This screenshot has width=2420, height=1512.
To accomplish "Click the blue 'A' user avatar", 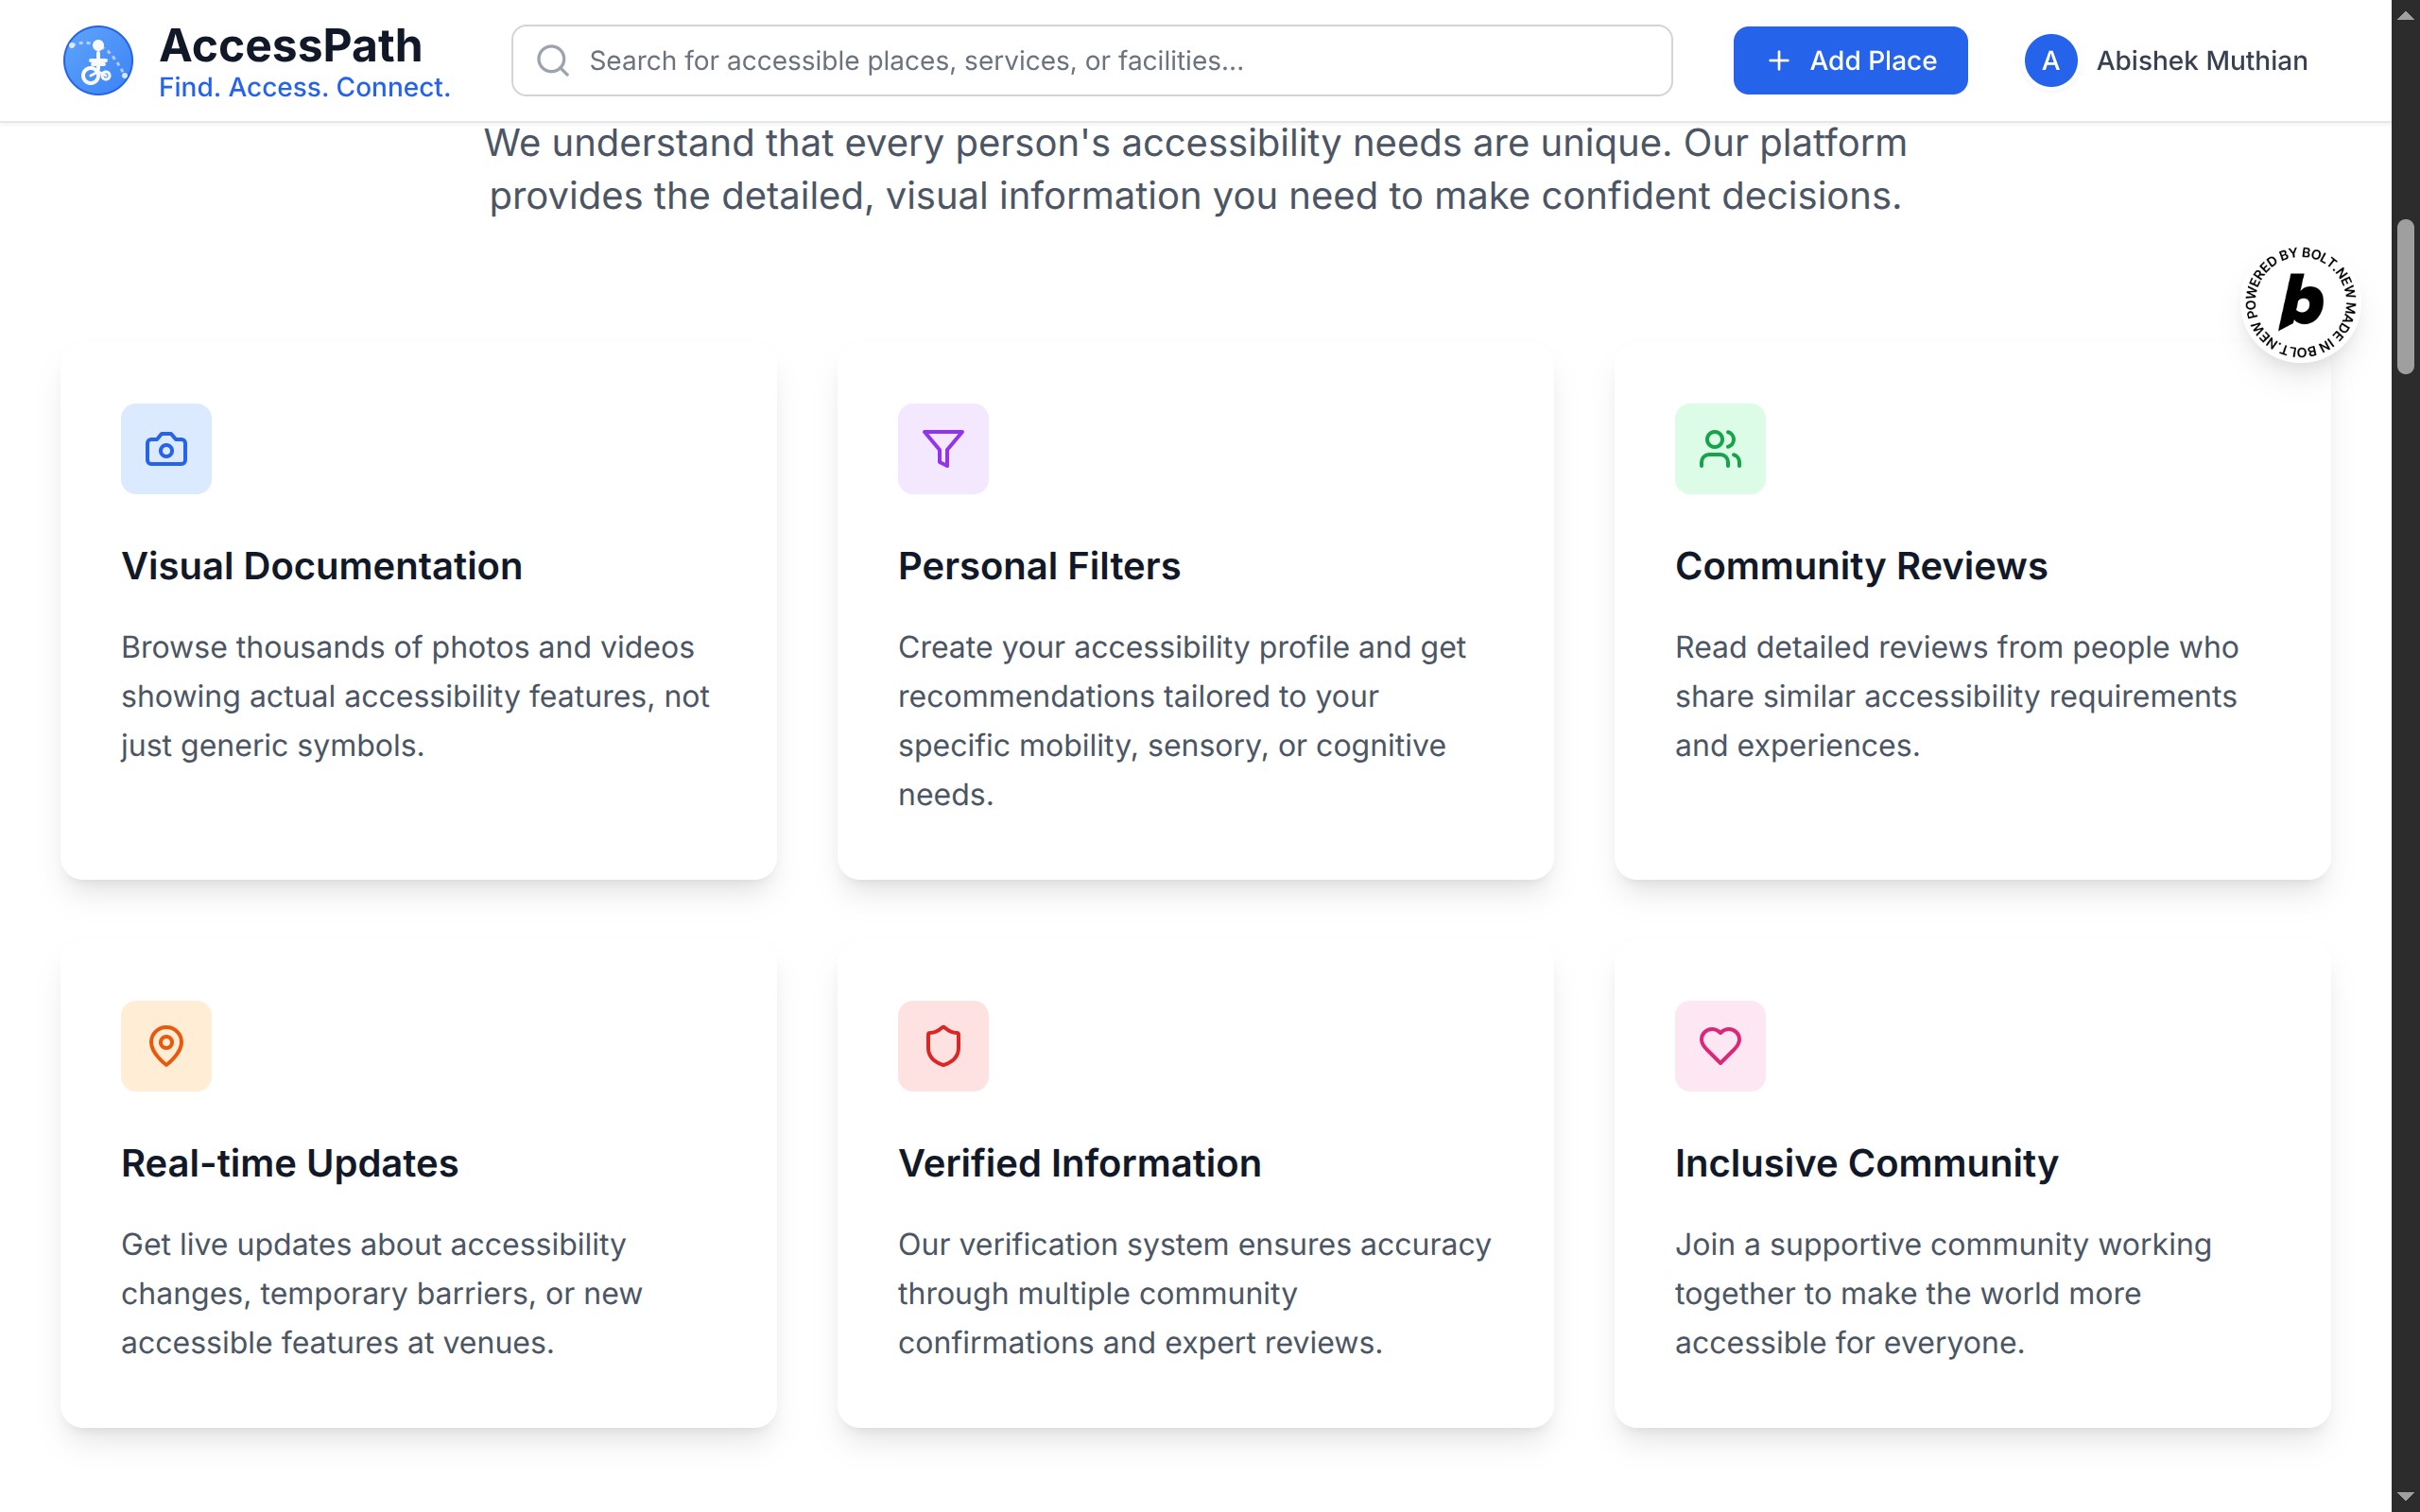I will point(2050,61).
